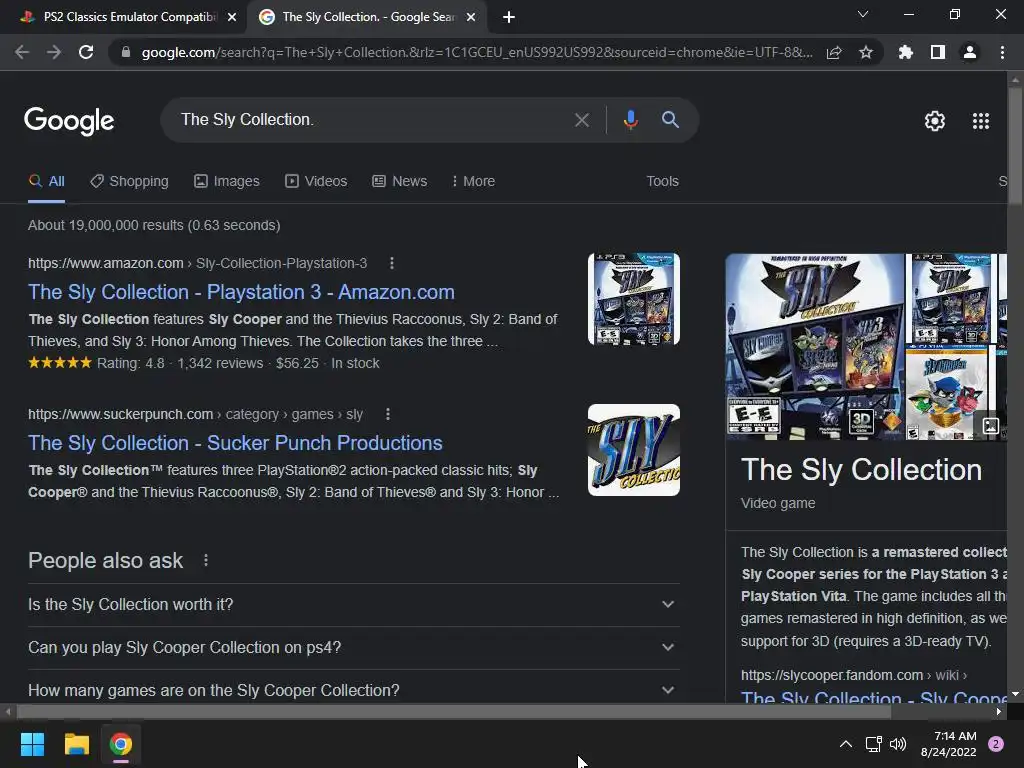Image resolution: width=1024 pixels, height=768 pixels.
Task: Click the scroll down arrow
Action: coord(1015,694)
